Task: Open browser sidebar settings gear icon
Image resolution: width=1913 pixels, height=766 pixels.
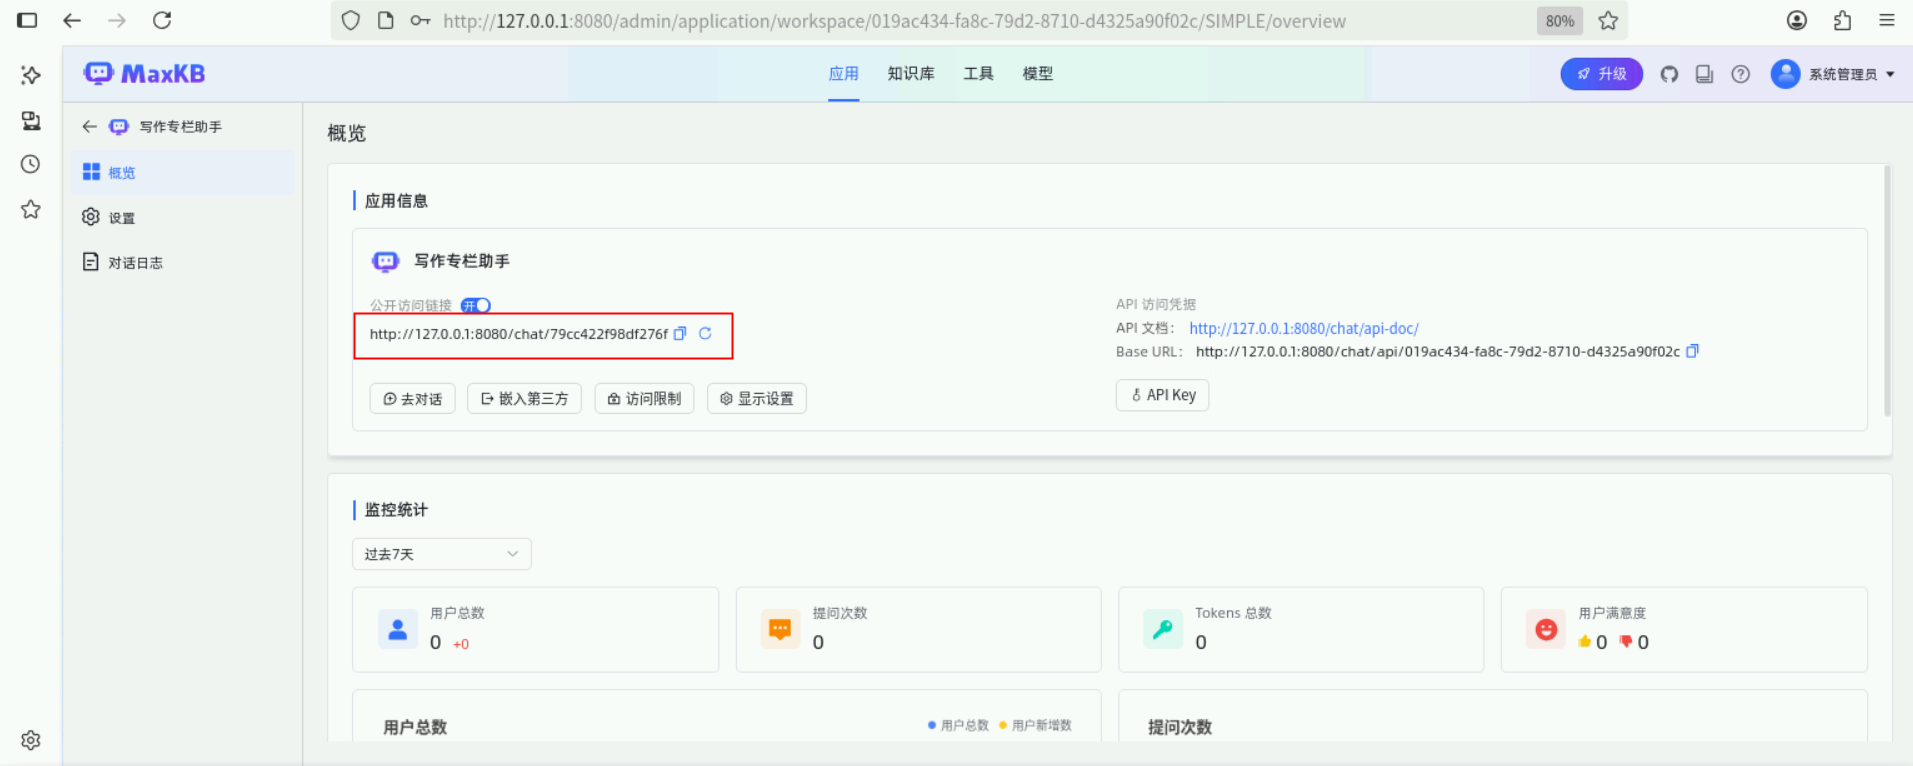Action: 31,740
